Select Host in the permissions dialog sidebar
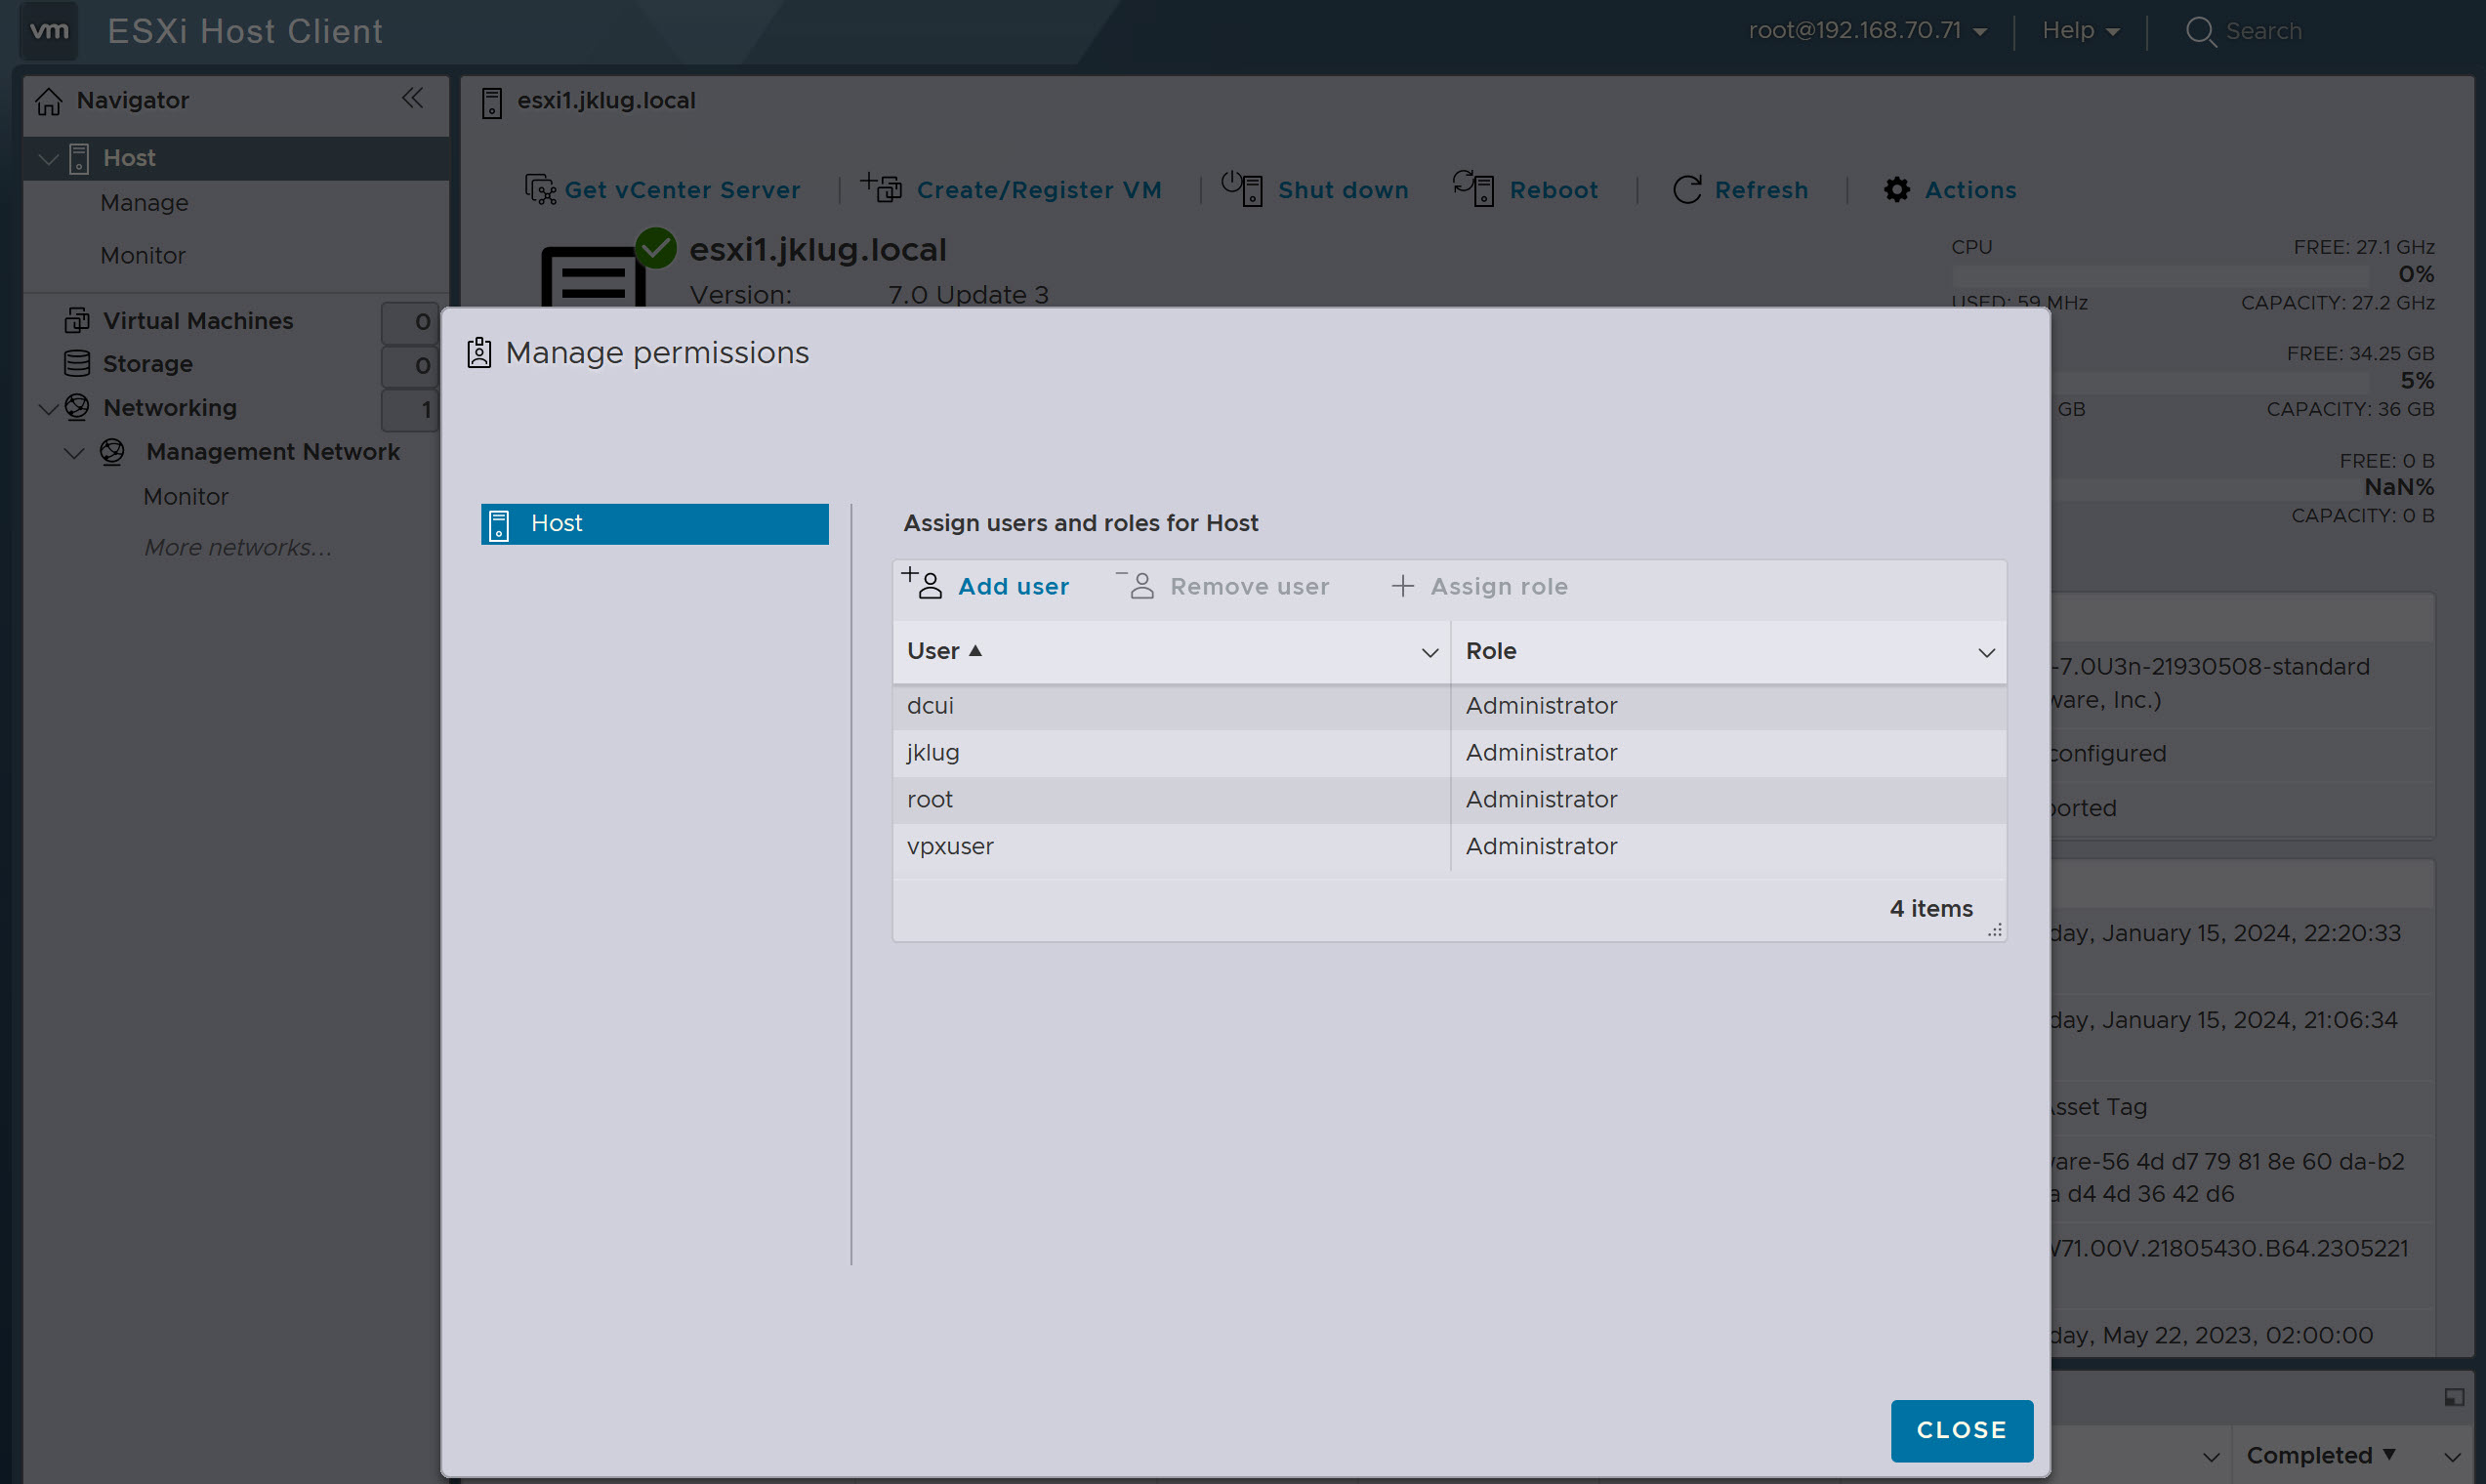This screenshot has height=1484, width=2486. click(654, 523)
